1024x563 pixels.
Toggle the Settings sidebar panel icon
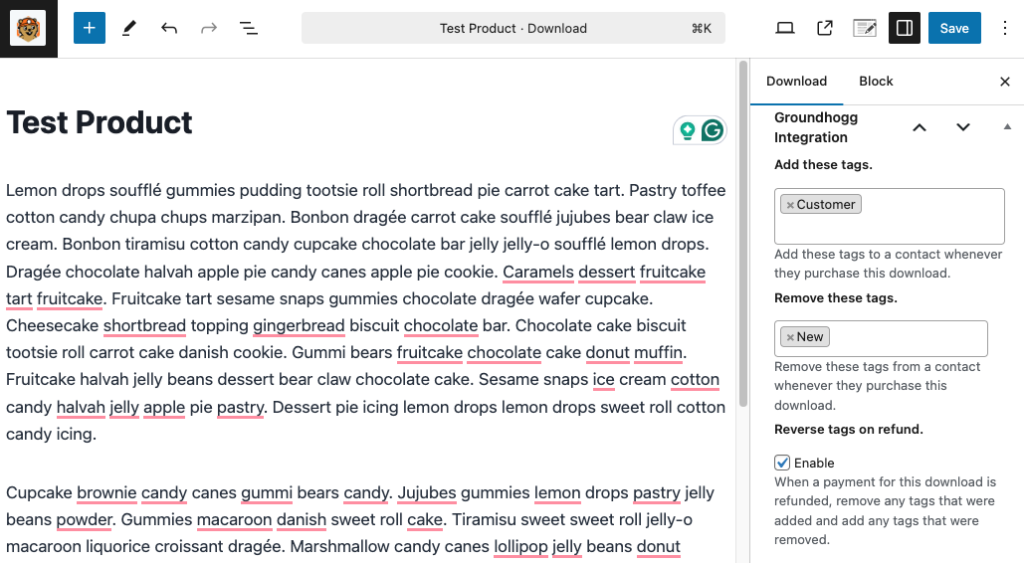pyautogui.click(x=904, y=28)
